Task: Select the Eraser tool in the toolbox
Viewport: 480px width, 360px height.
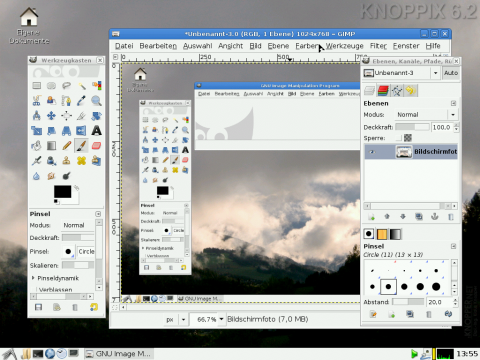Action: 97,146
